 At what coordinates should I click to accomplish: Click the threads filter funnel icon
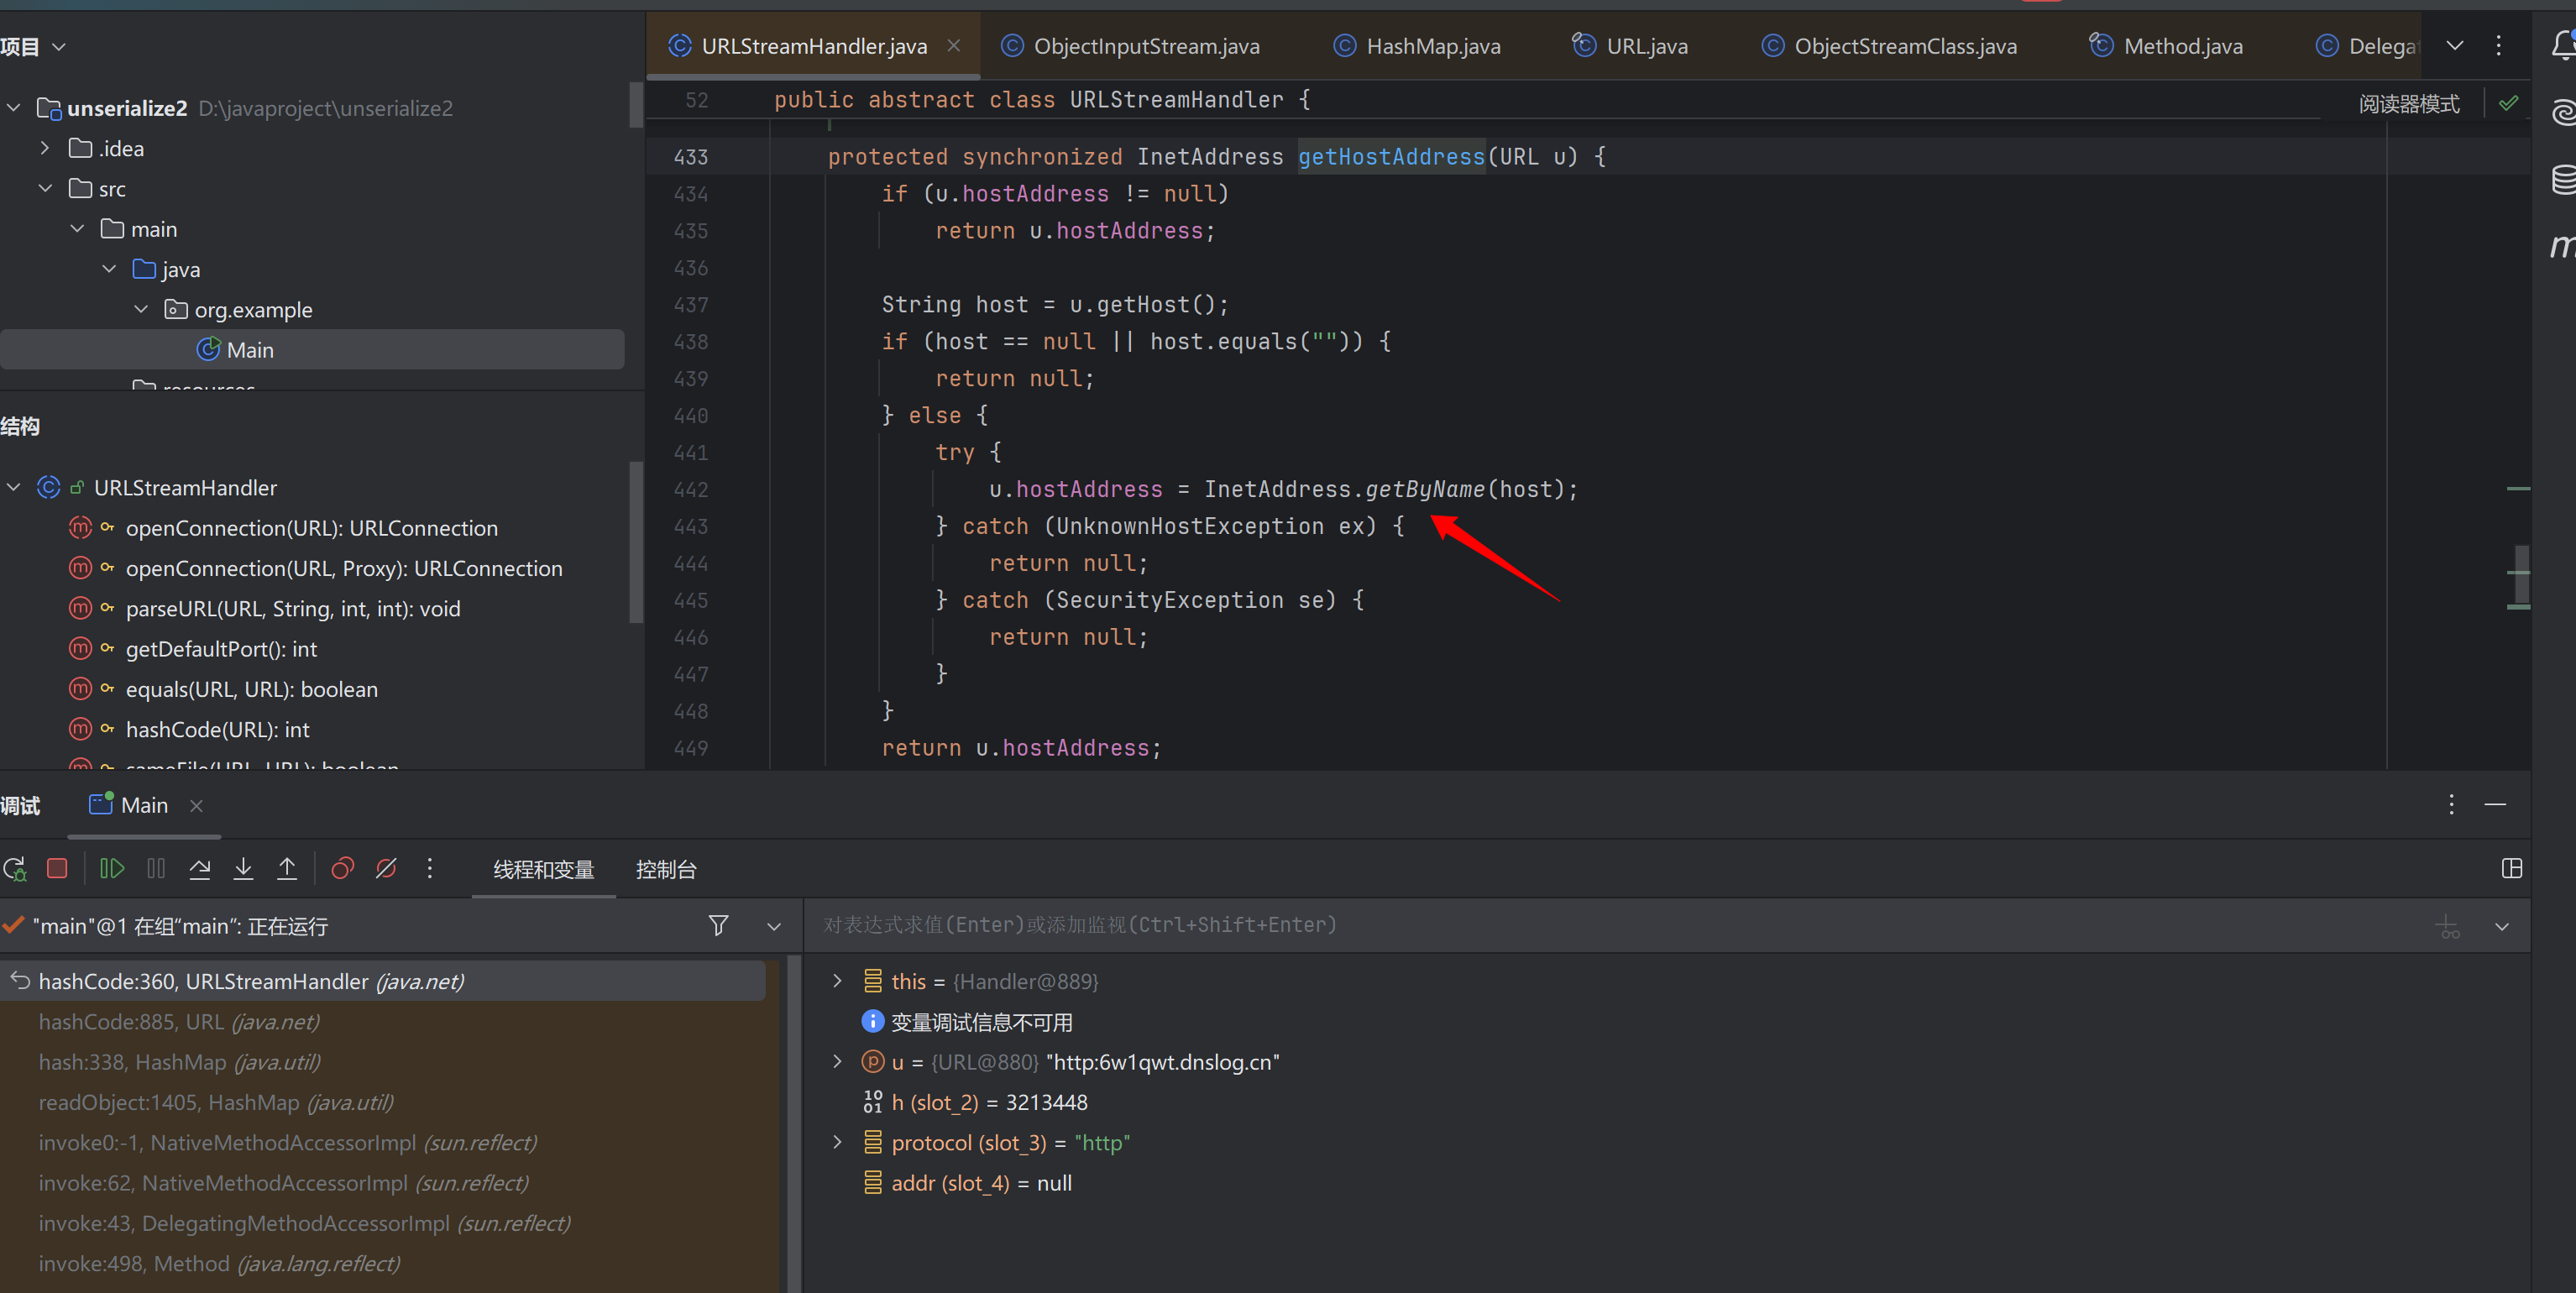point(718,926)
